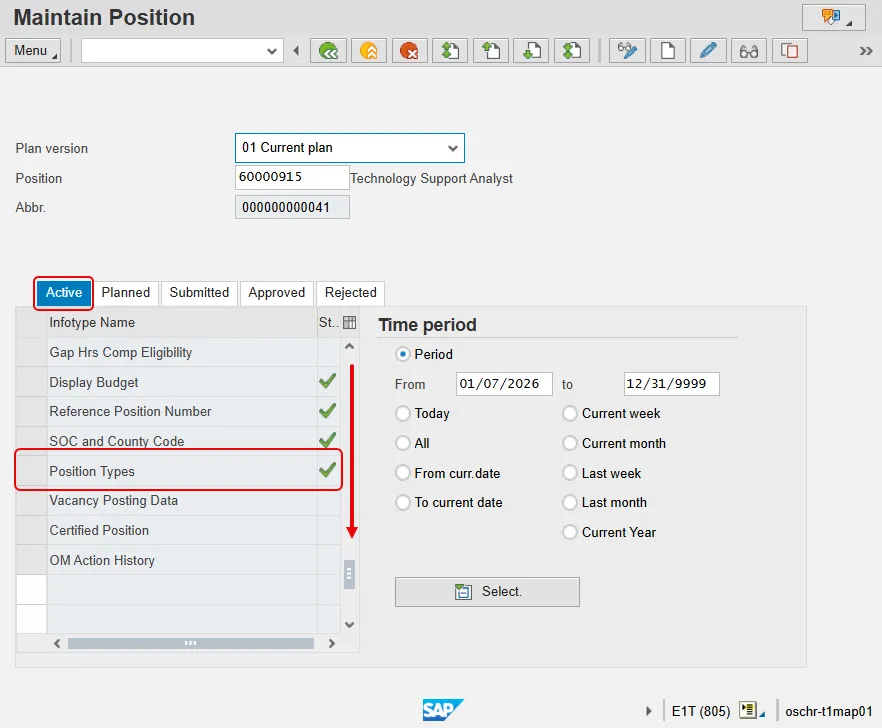This screenshot has height=728, width=882.
Task: Switch to the Rejected tab
Action: pos(350,293)
